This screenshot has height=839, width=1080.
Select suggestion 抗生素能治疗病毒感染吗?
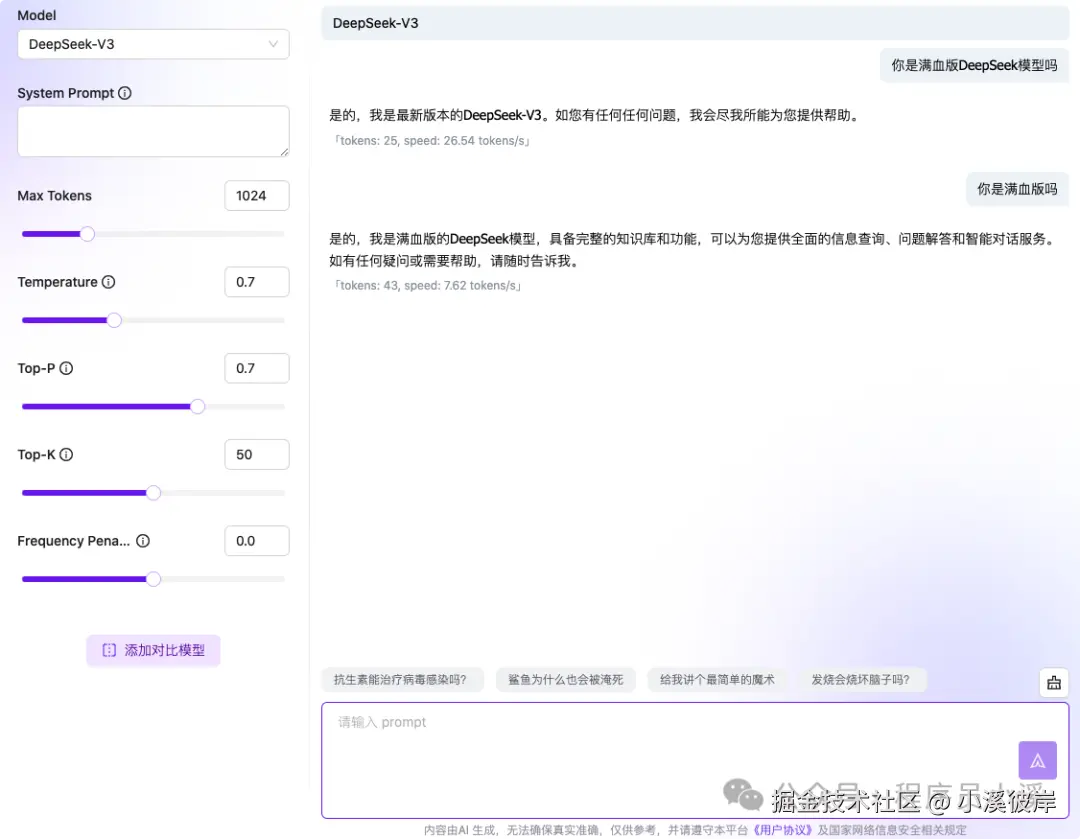tap(402, 679)
